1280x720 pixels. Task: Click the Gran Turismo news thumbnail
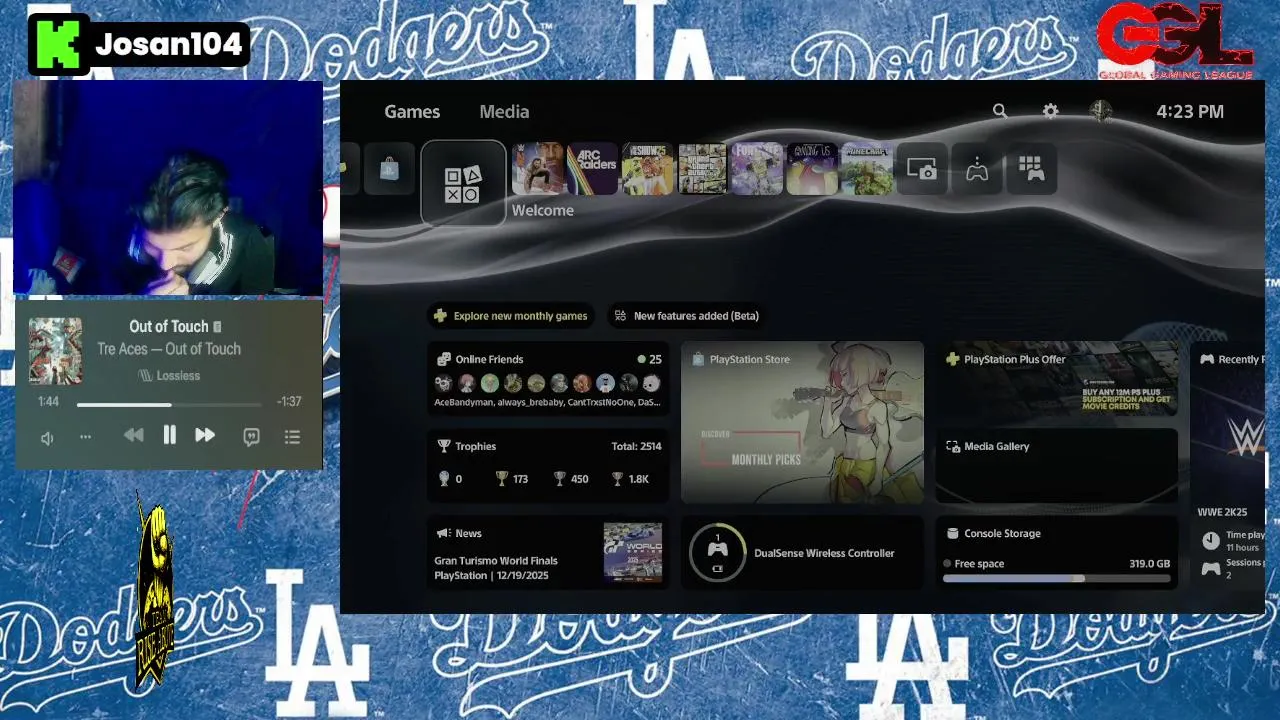[632, 552]
